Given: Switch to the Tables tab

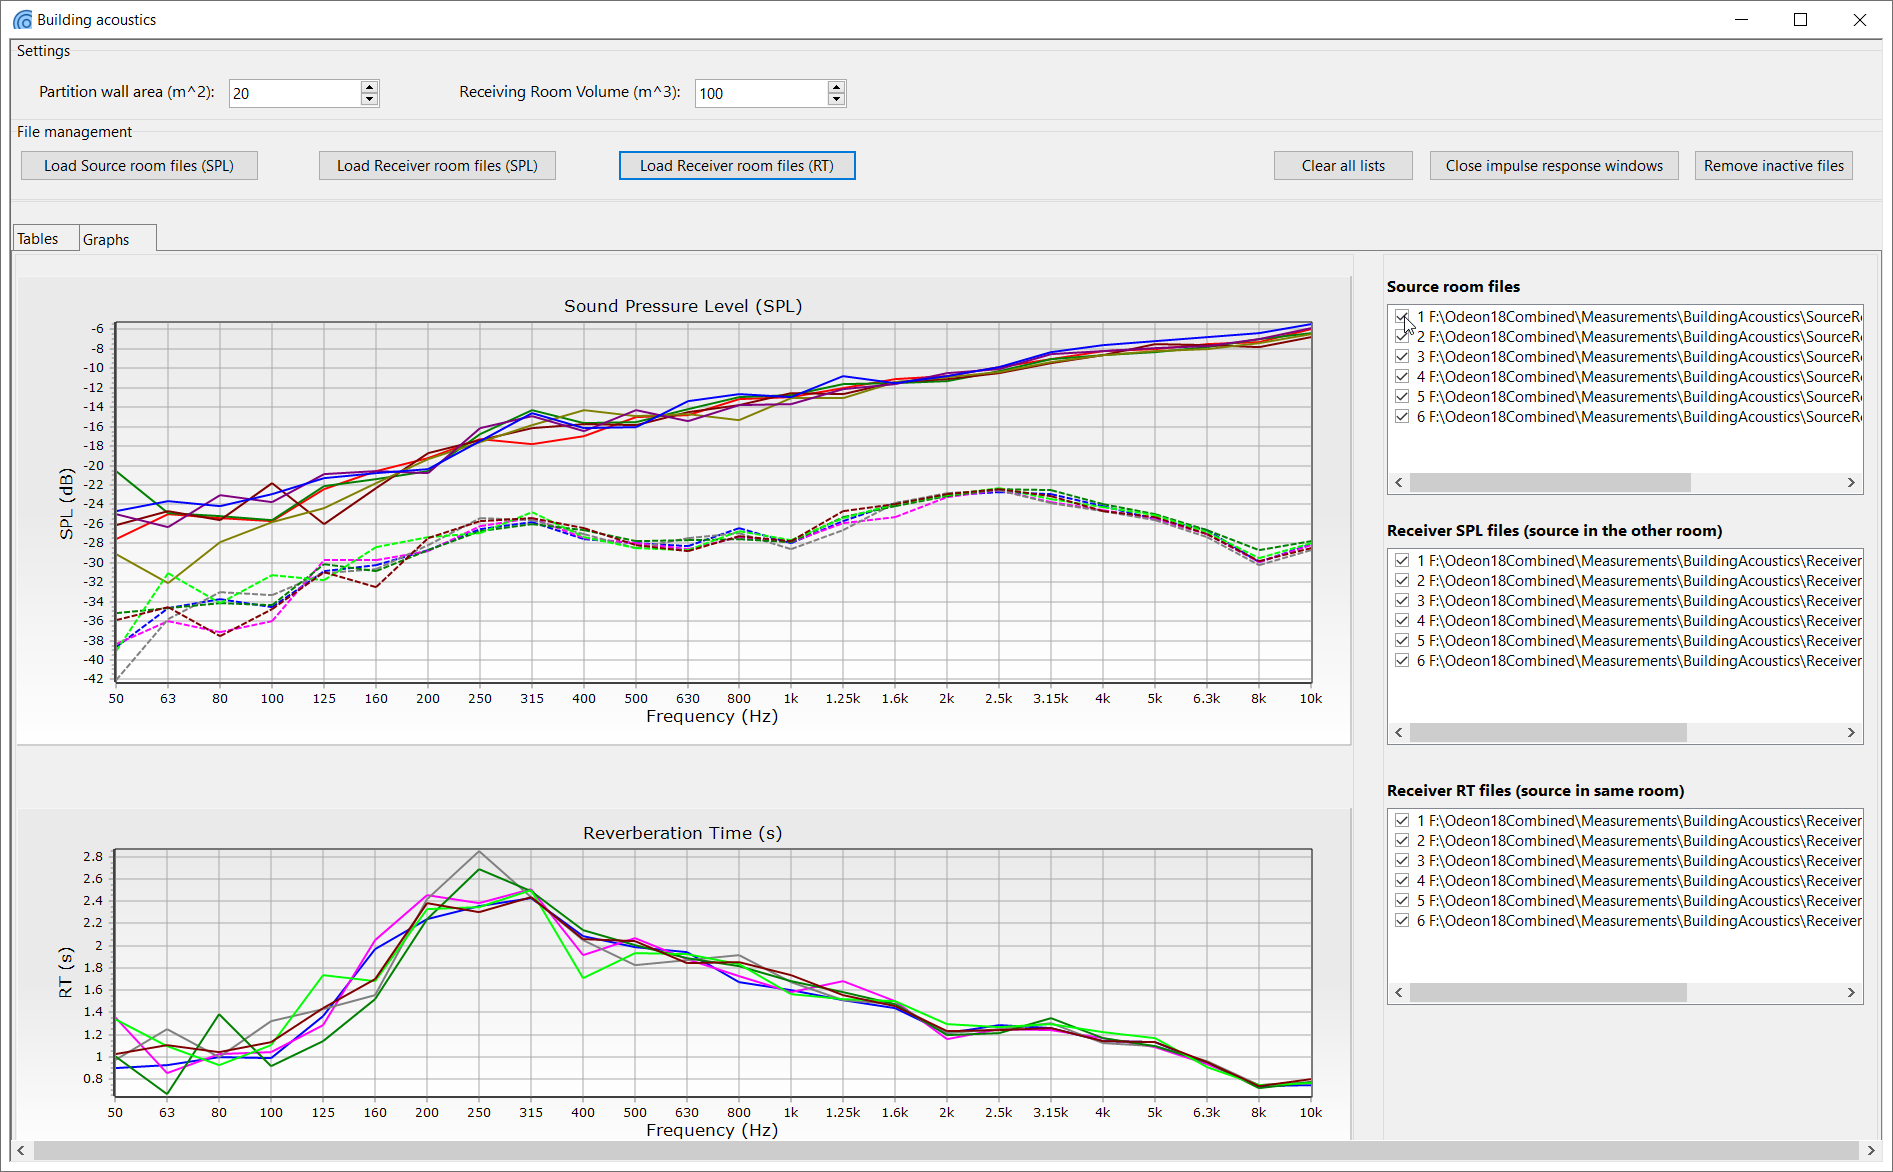Looking at the screenshot, I should 38,239.
